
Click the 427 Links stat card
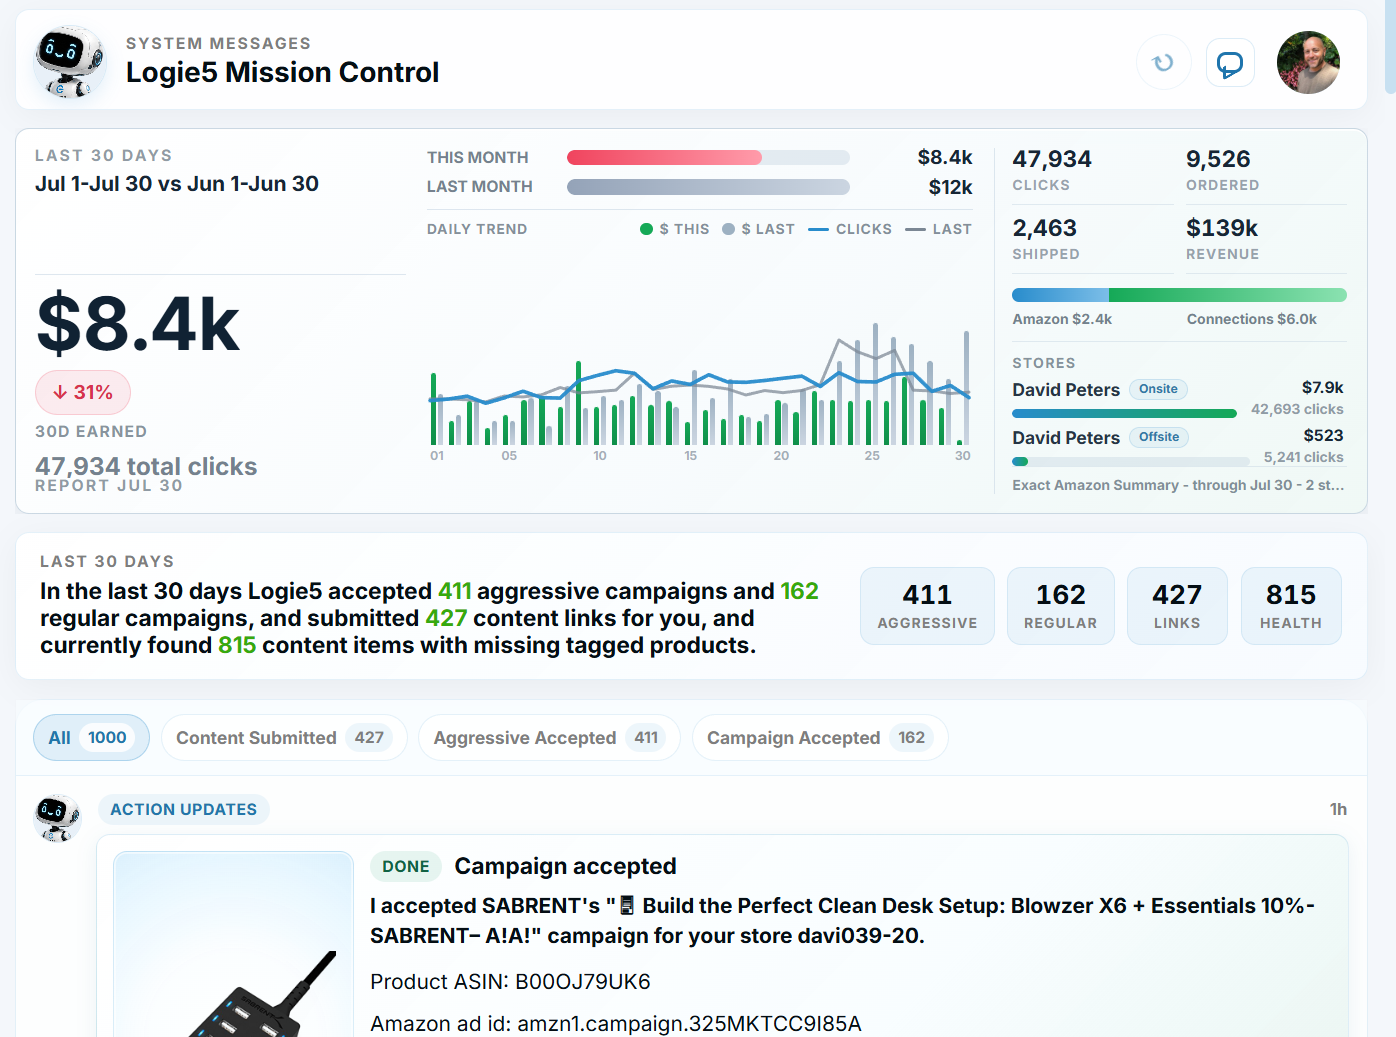(1177, 606)
